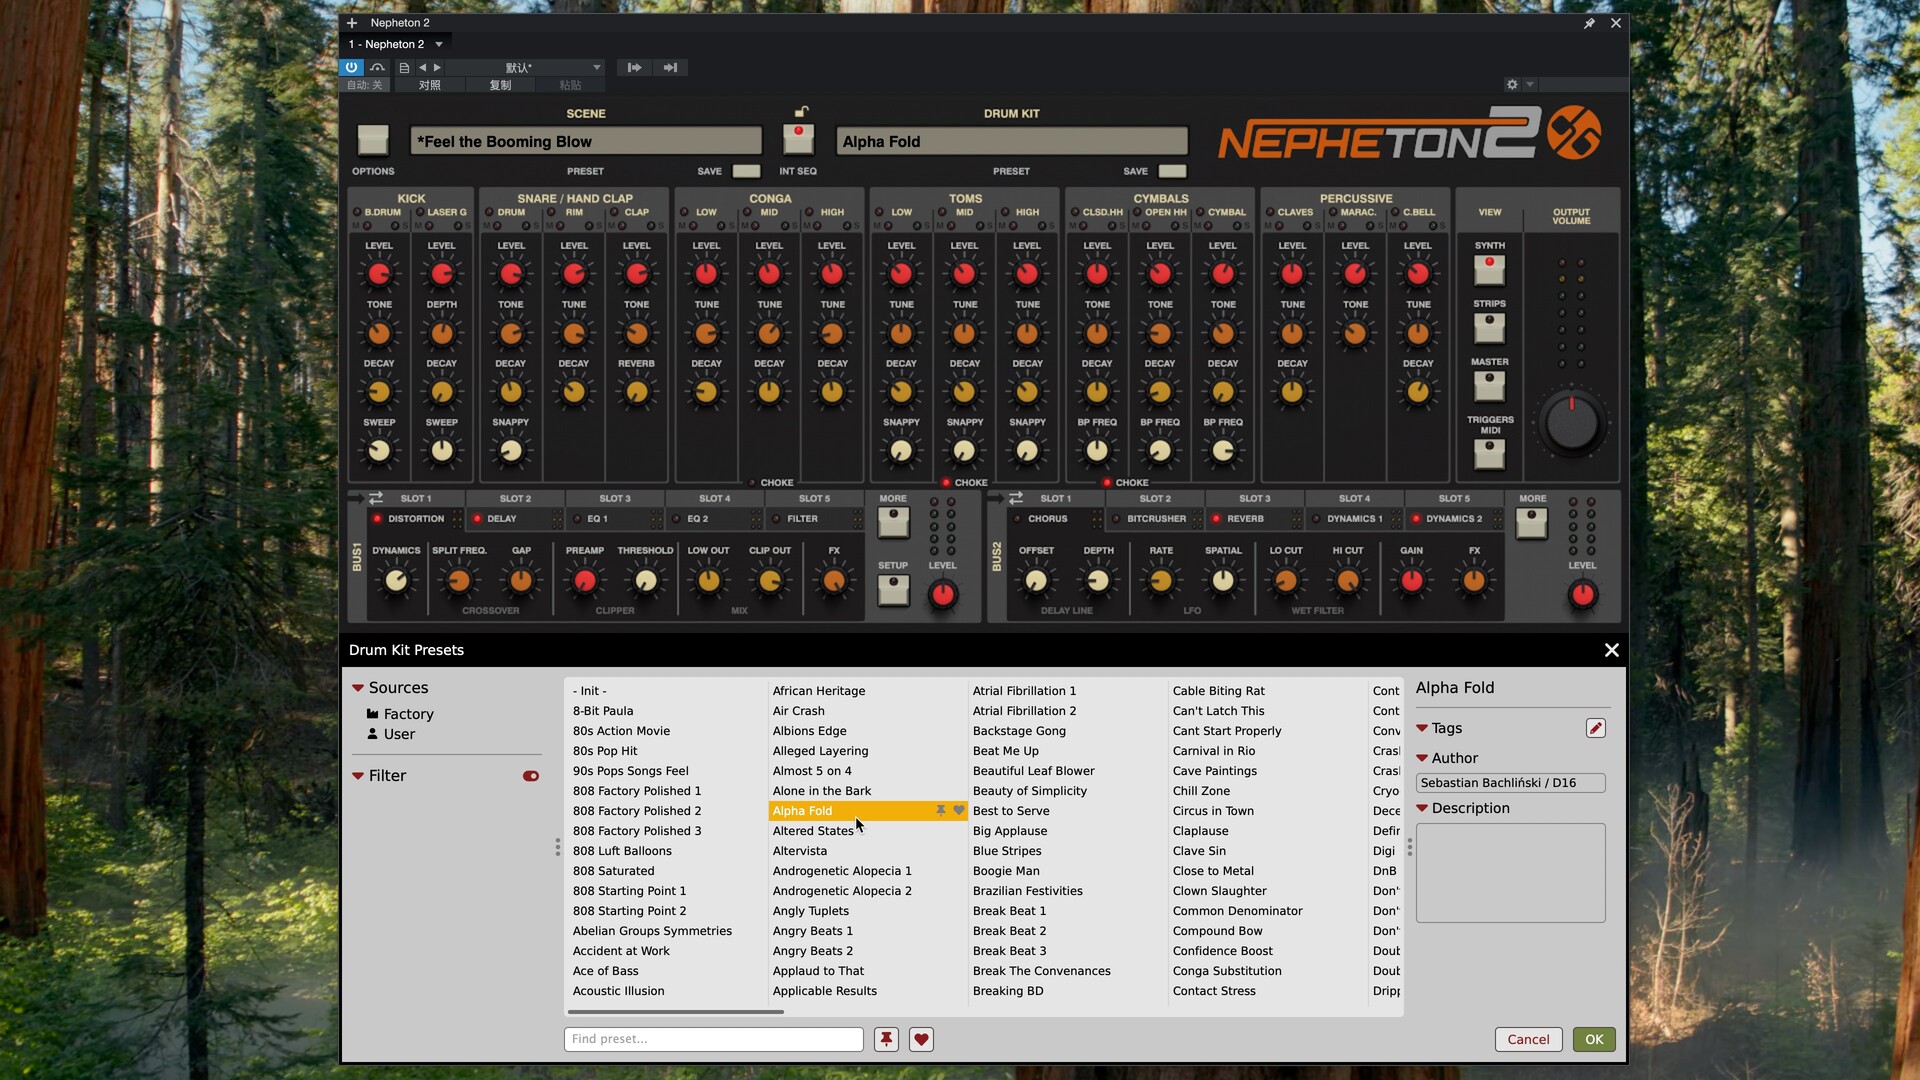Viewport: 1920px width, 1080px height.
Task: Go to the next host preset arrow
Action: (x=437, y=68)
